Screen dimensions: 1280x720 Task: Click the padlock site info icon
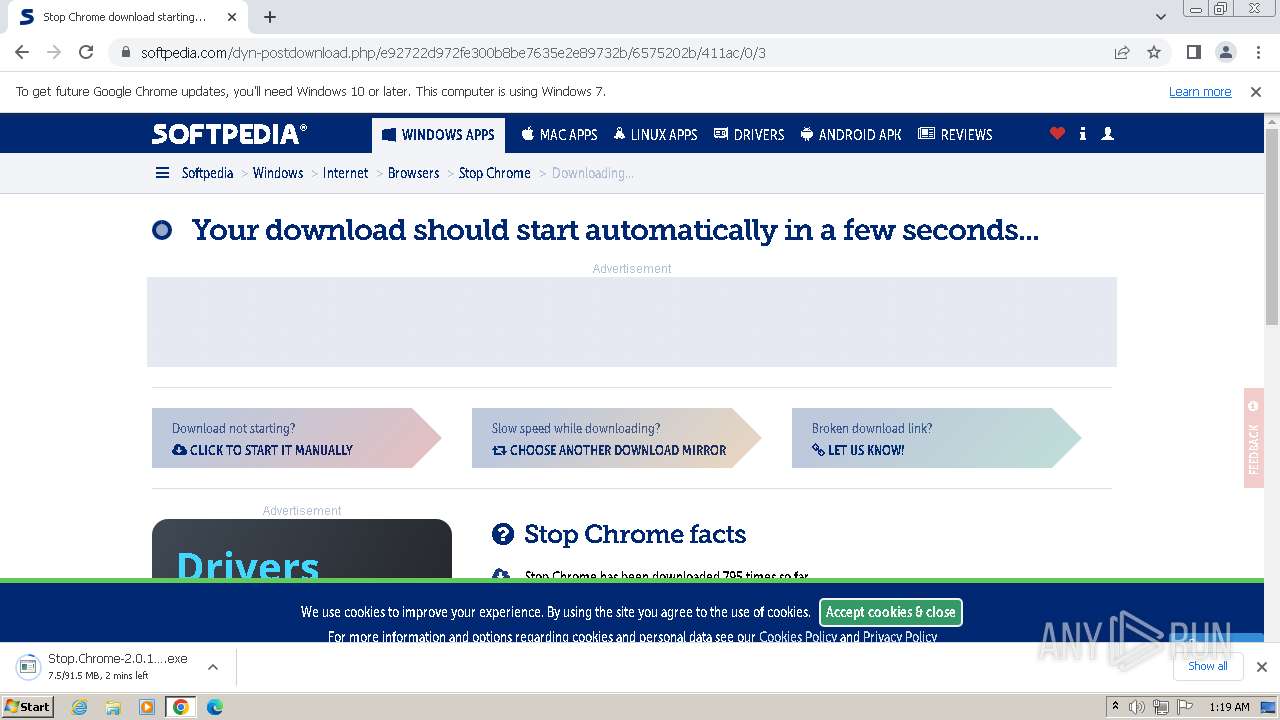click(x=126, y=52)
